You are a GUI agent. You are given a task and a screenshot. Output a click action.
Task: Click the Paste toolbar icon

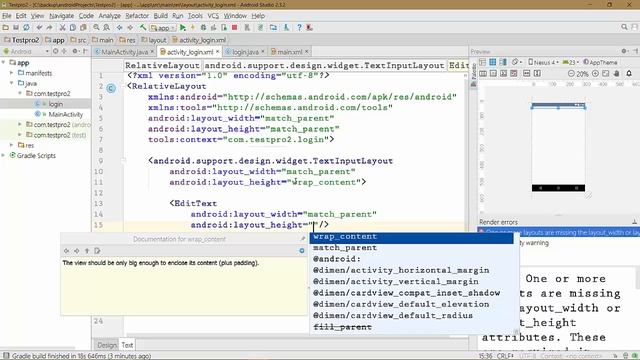click(83, 28)
